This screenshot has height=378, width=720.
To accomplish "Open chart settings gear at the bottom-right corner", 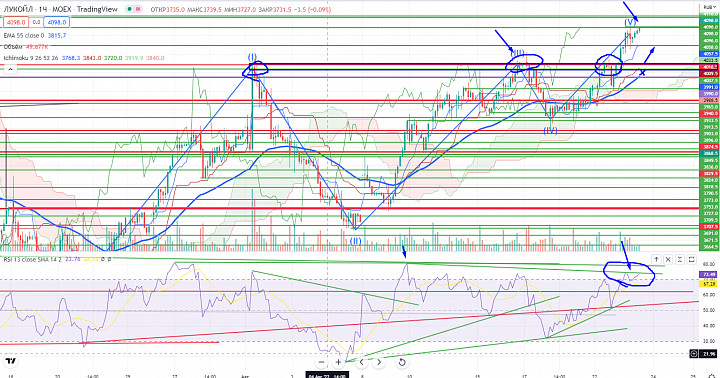I will (712, 376).
